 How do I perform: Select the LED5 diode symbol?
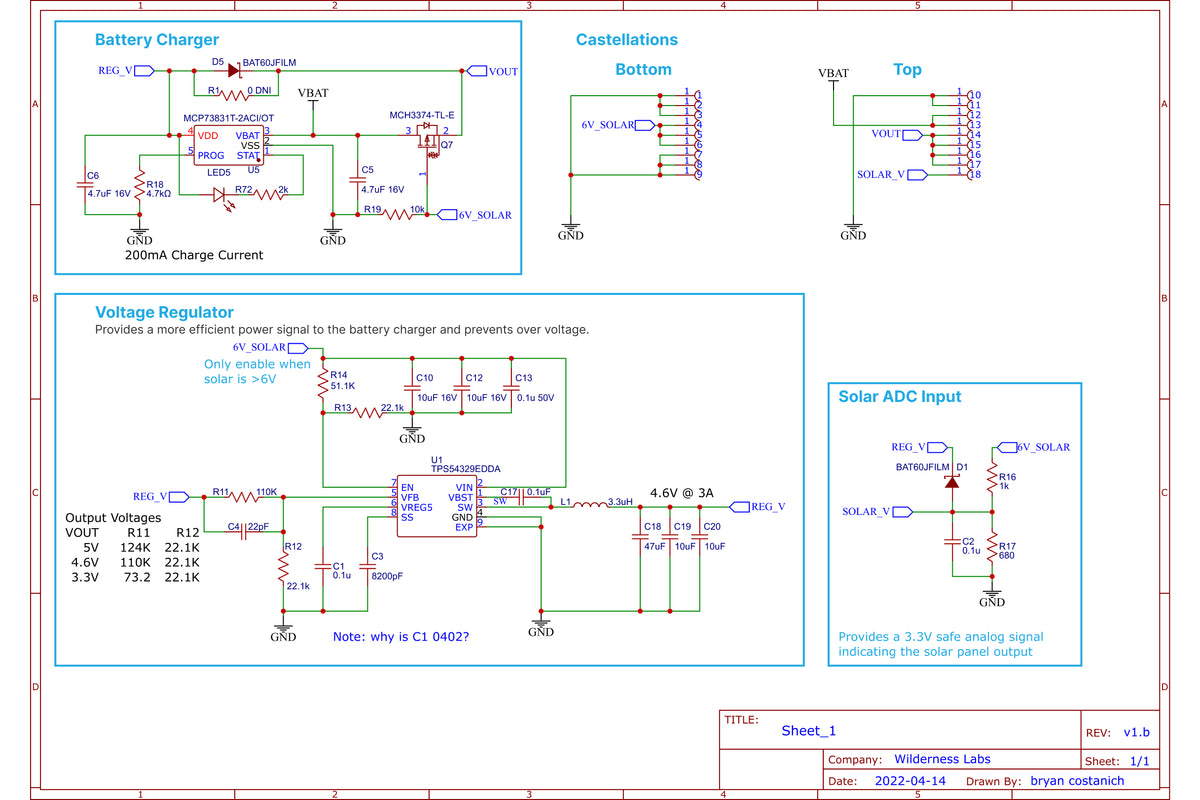[x=221, y=196]
